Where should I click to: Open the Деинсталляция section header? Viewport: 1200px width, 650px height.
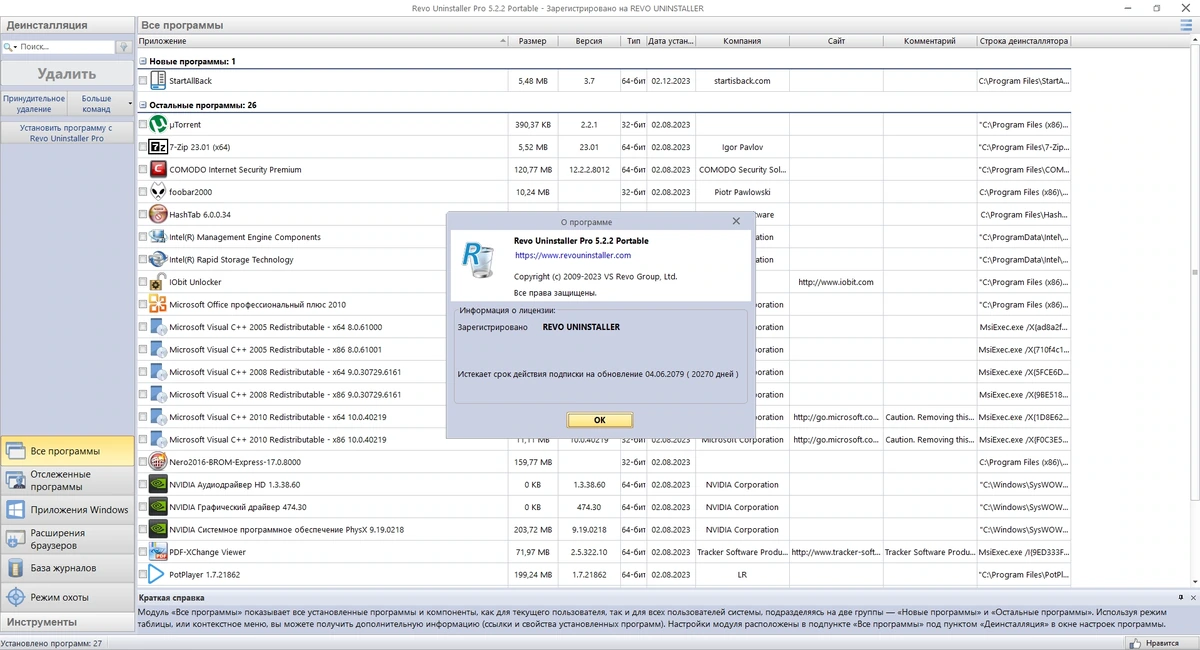[67, 25]
